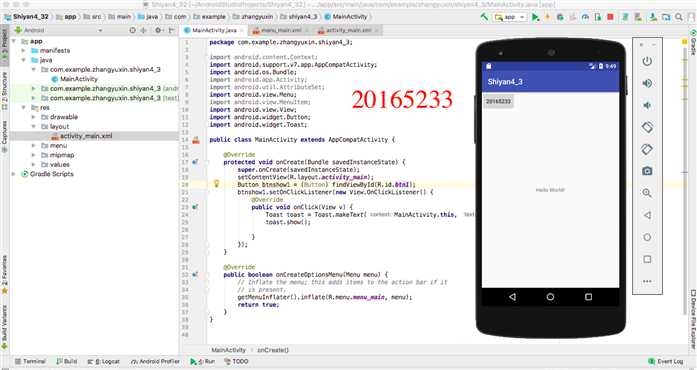The image size is (697, 370).
Task: Click the emulator sidebar overview square
Action: point(647,259)
